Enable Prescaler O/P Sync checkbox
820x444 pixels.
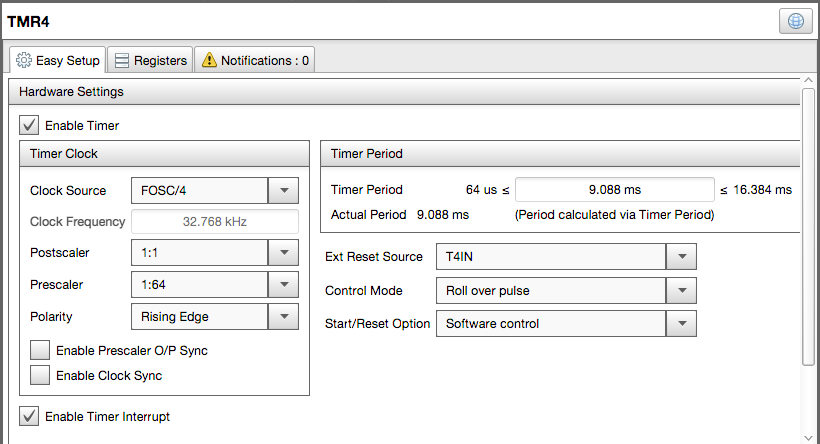(x=40, y=351)
